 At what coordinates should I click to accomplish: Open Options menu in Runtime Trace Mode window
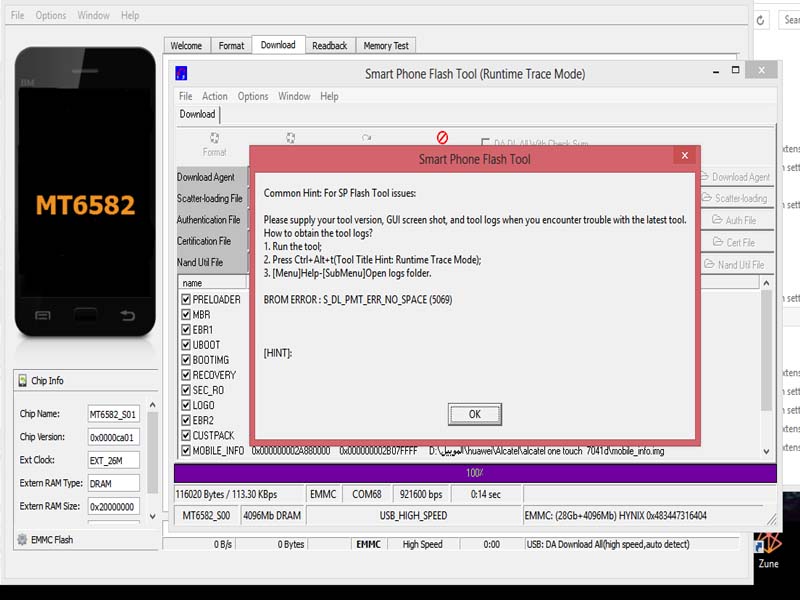(x=253, y=96)
